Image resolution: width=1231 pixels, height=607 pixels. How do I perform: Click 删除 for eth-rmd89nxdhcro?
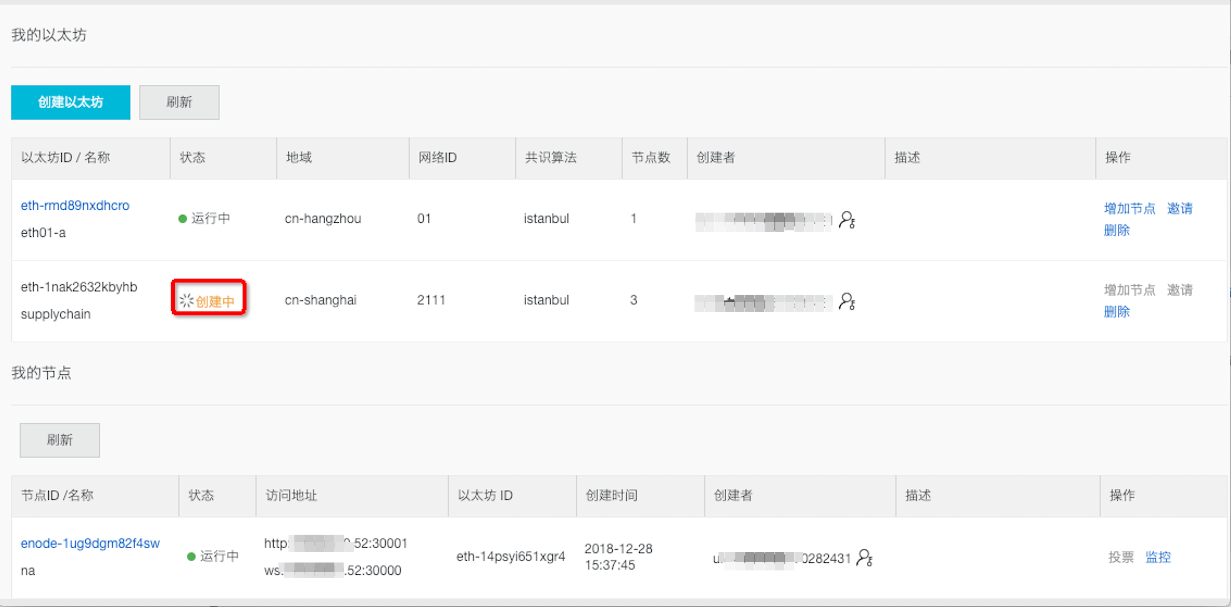1117,230
